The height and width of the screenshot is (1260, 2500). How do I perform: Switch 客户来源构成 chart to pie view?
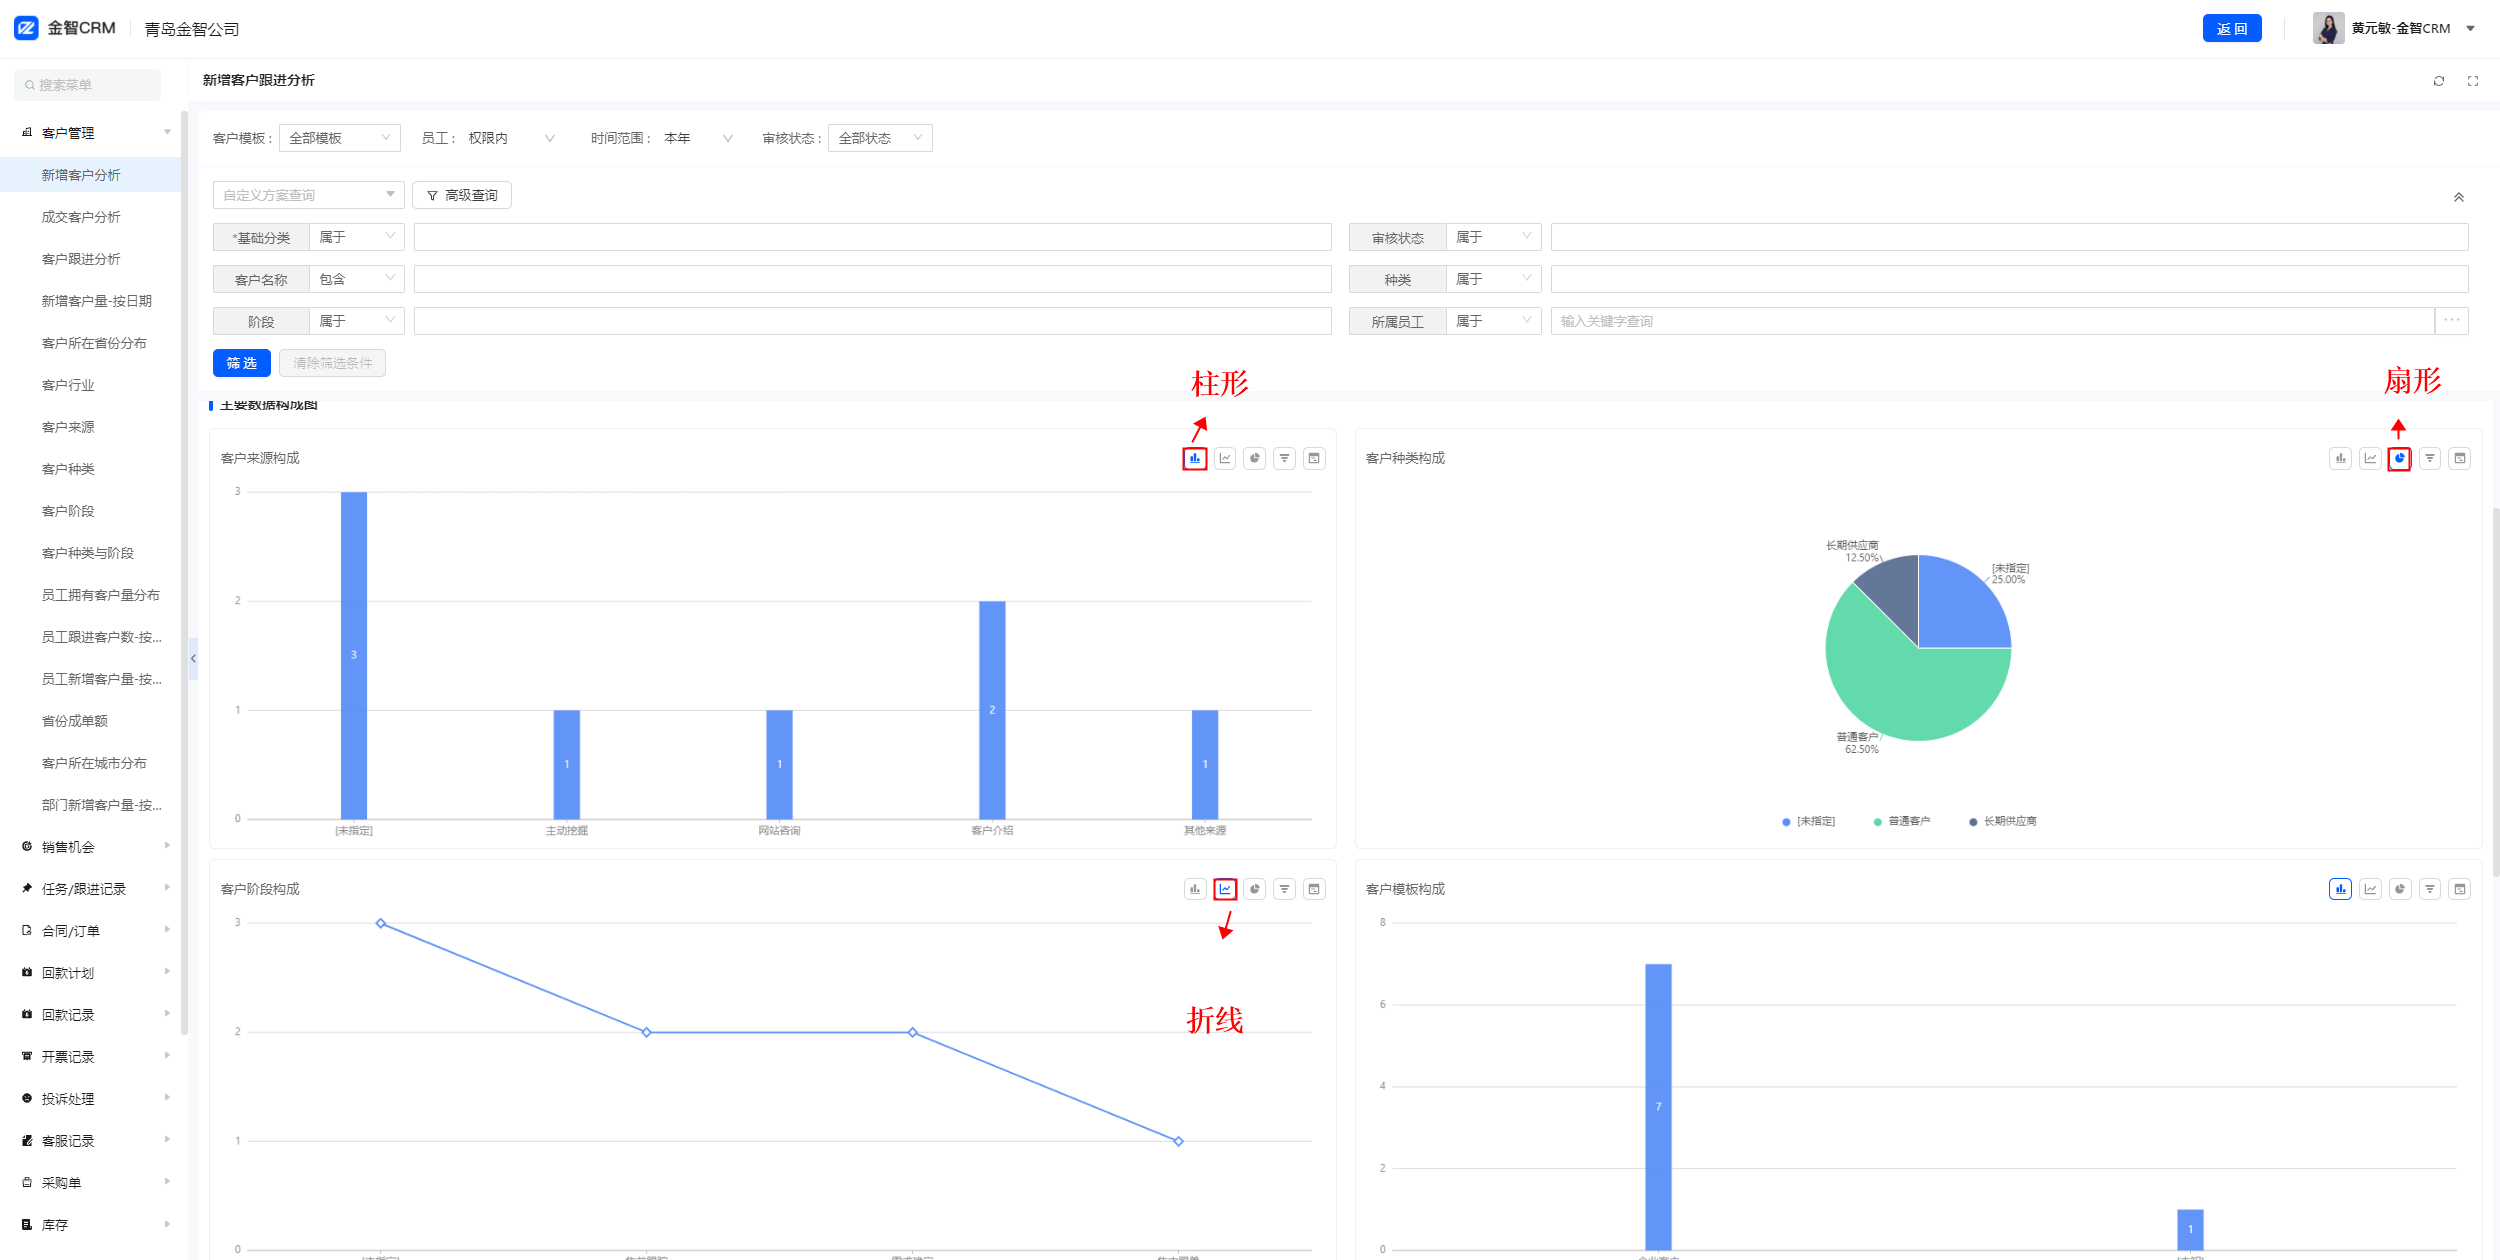1255,458
